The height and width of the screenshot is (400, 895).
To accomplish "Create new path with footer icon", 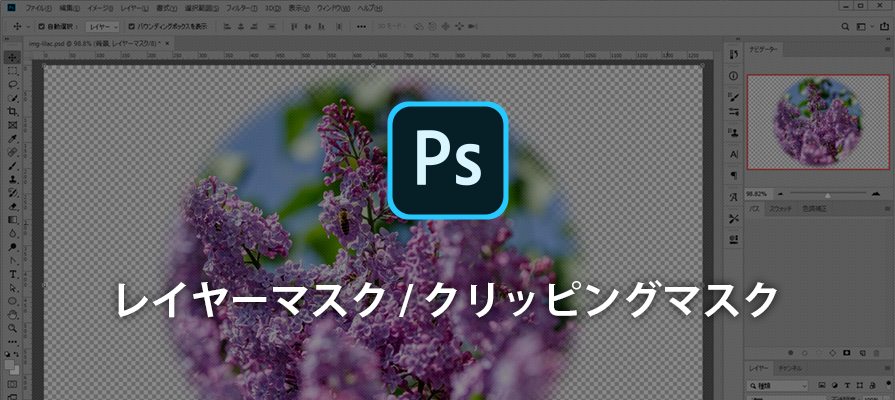I will coord(862,353).
